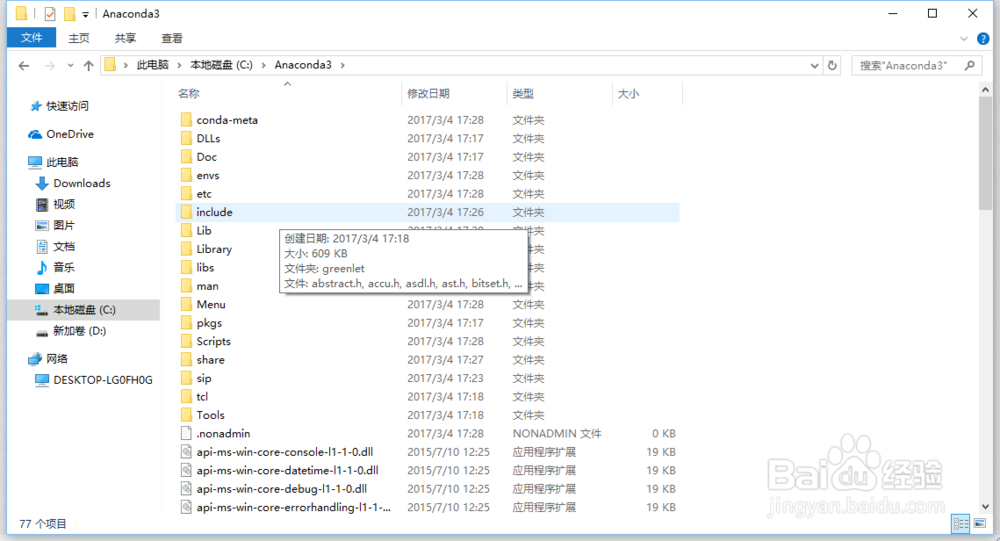The width and height of the screenshot is (1000, 541).
Task: Expand chevron after 此电脑 in address bar
Action: (179, 65)
